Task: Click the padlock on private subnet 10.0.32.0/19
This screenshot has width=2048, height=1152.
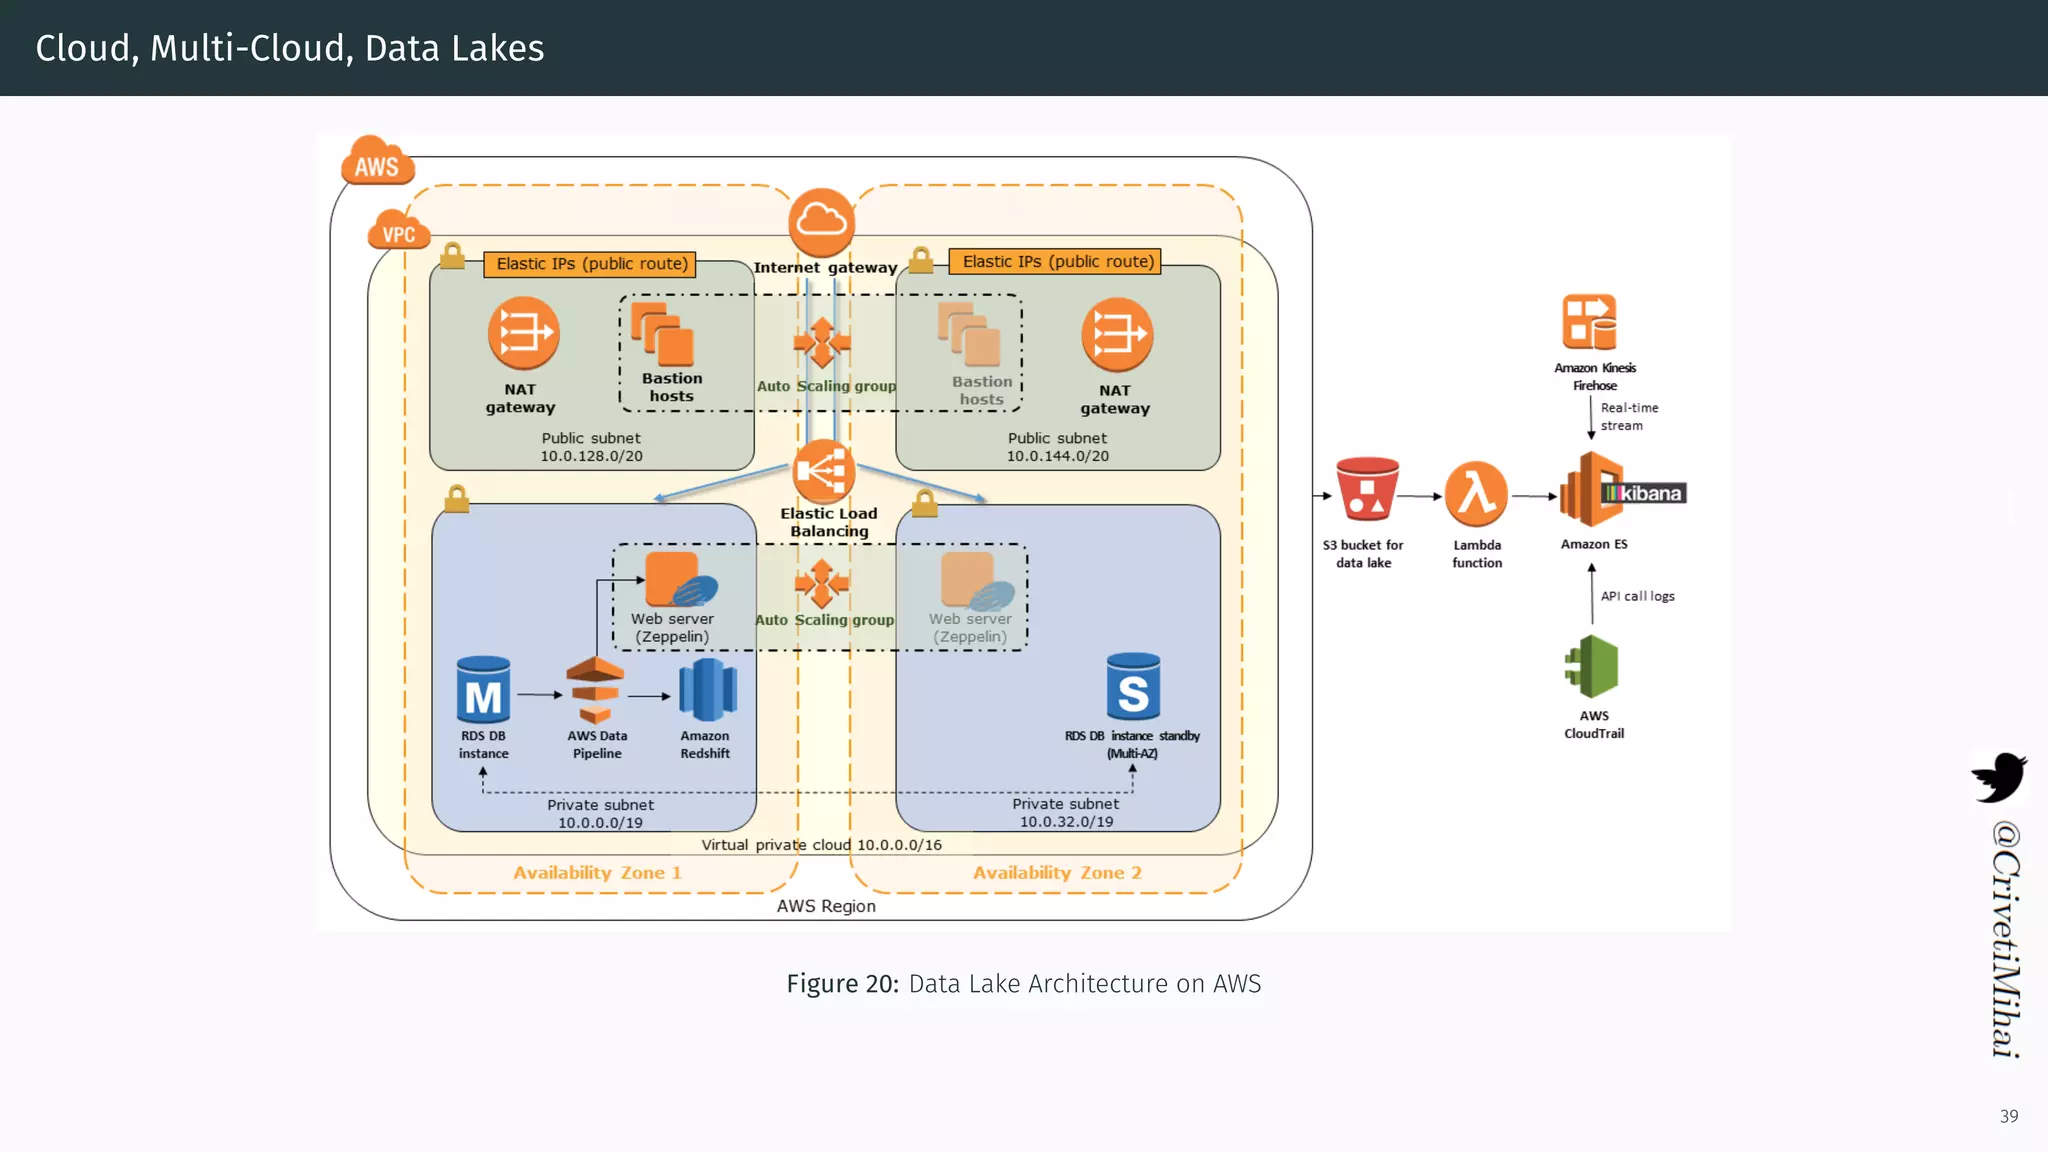Action: point(925,503)
